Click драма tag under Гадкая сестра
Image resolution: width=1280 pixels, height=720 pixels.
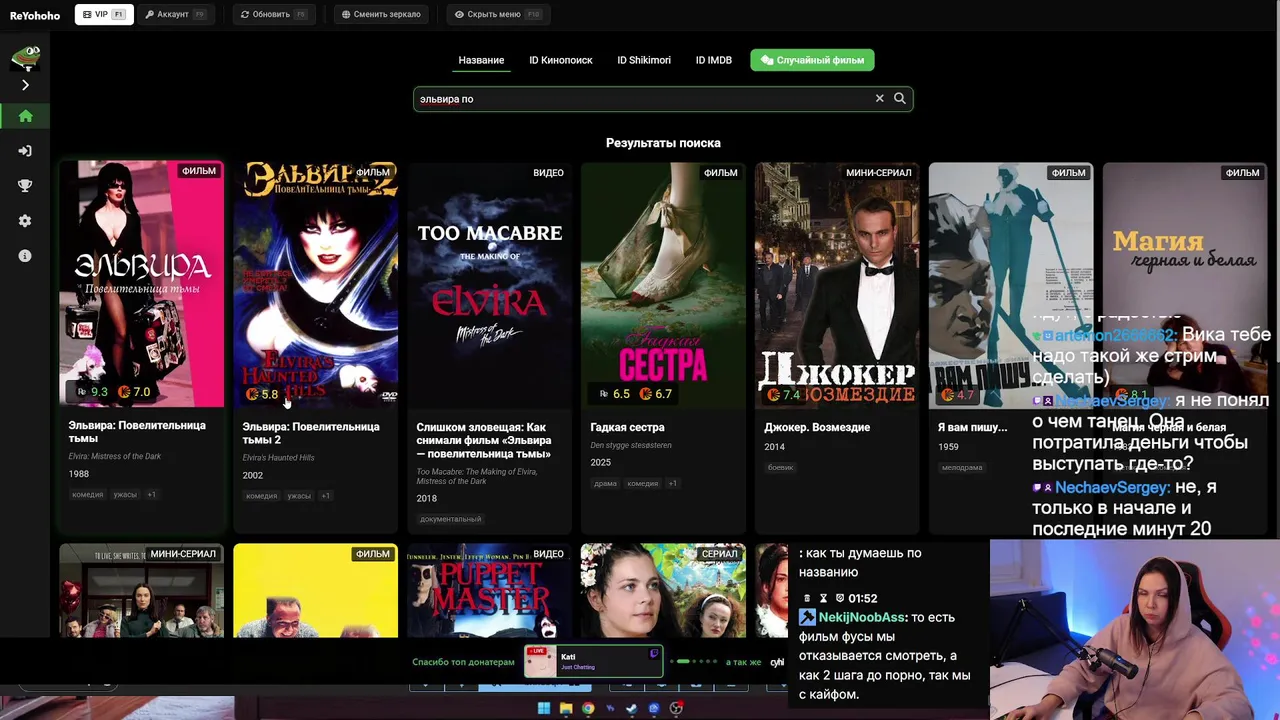(x=605, y=483)
